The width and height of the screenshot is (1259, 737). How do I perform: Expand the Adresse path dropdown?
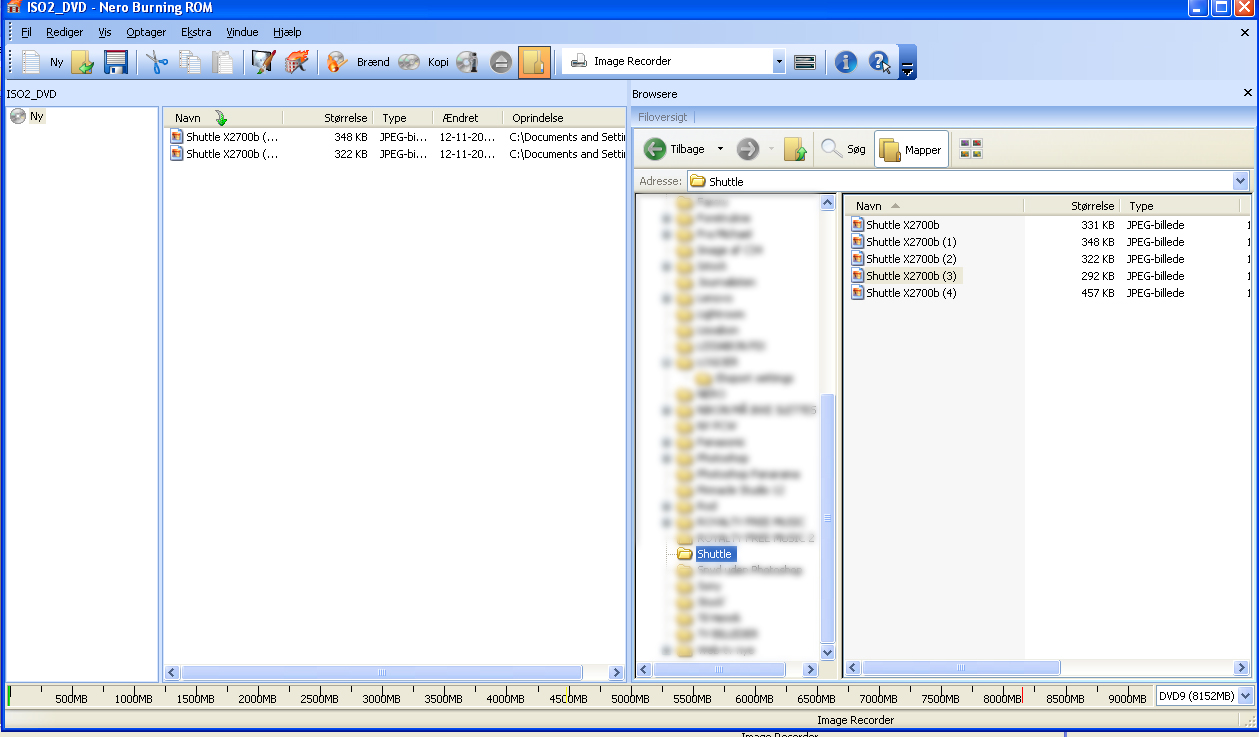point(1241,181)
